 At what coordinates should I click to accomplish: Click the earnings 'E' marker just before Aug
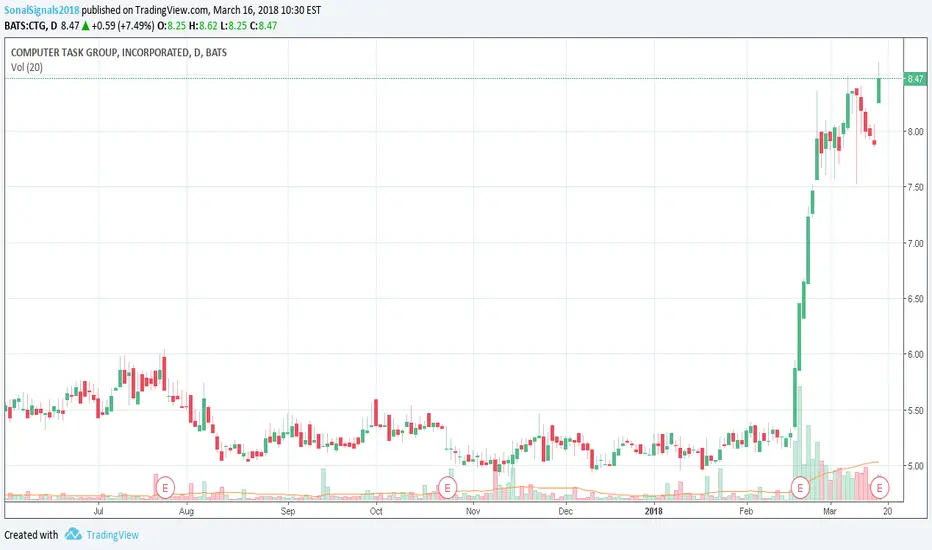[x=165, y=488]
